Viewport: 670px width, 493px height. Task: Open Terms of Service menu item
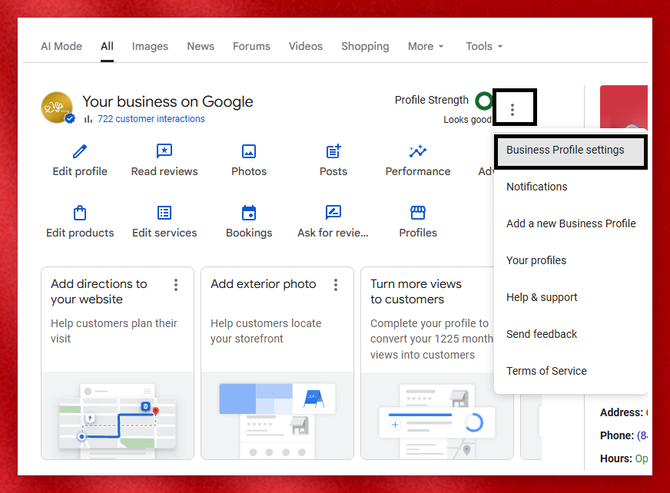(x=570, y=371)
